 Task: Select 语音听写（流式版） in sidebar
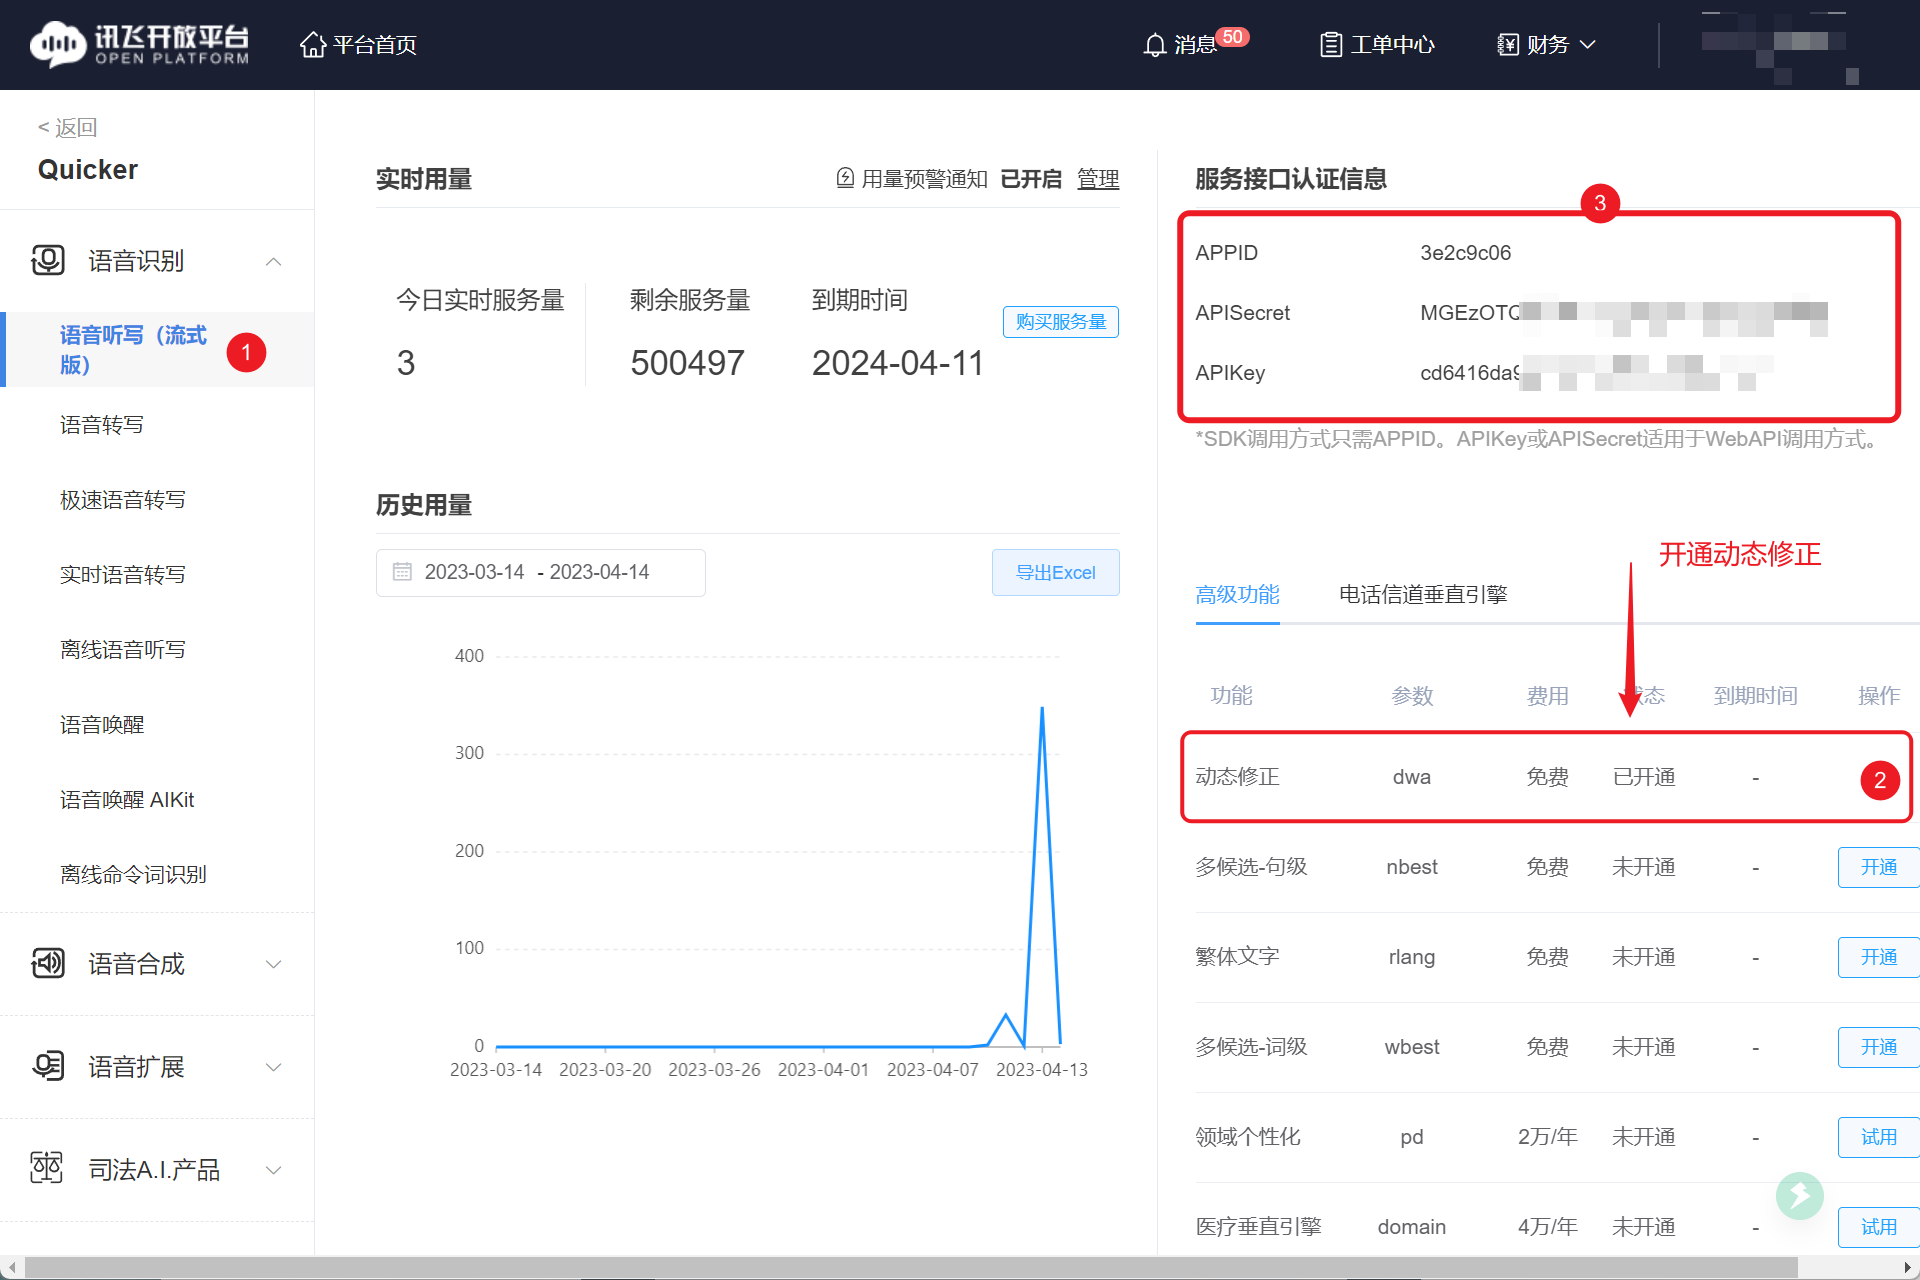[157, 349]
